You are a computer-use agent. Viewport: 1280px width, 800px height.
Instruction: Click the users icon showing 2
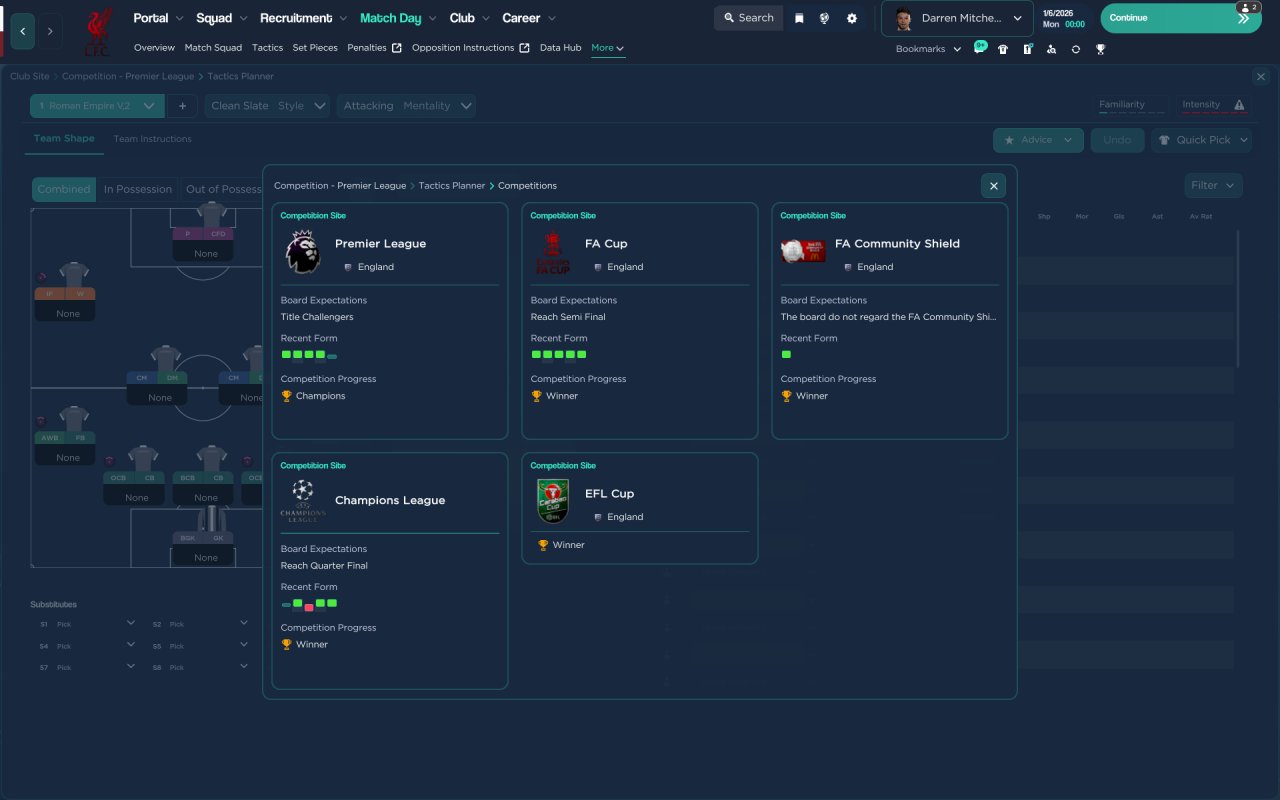point(1249,7)
